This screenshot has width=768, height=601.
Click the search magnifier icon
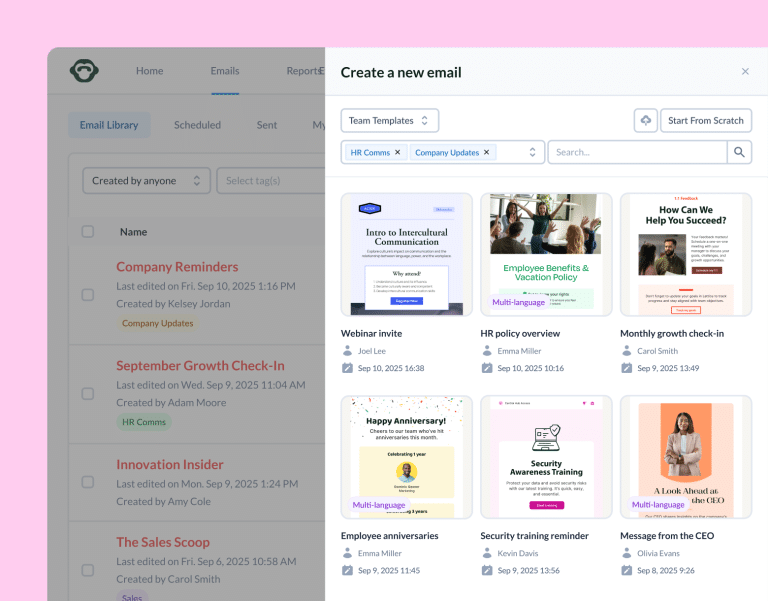[739, 152]
